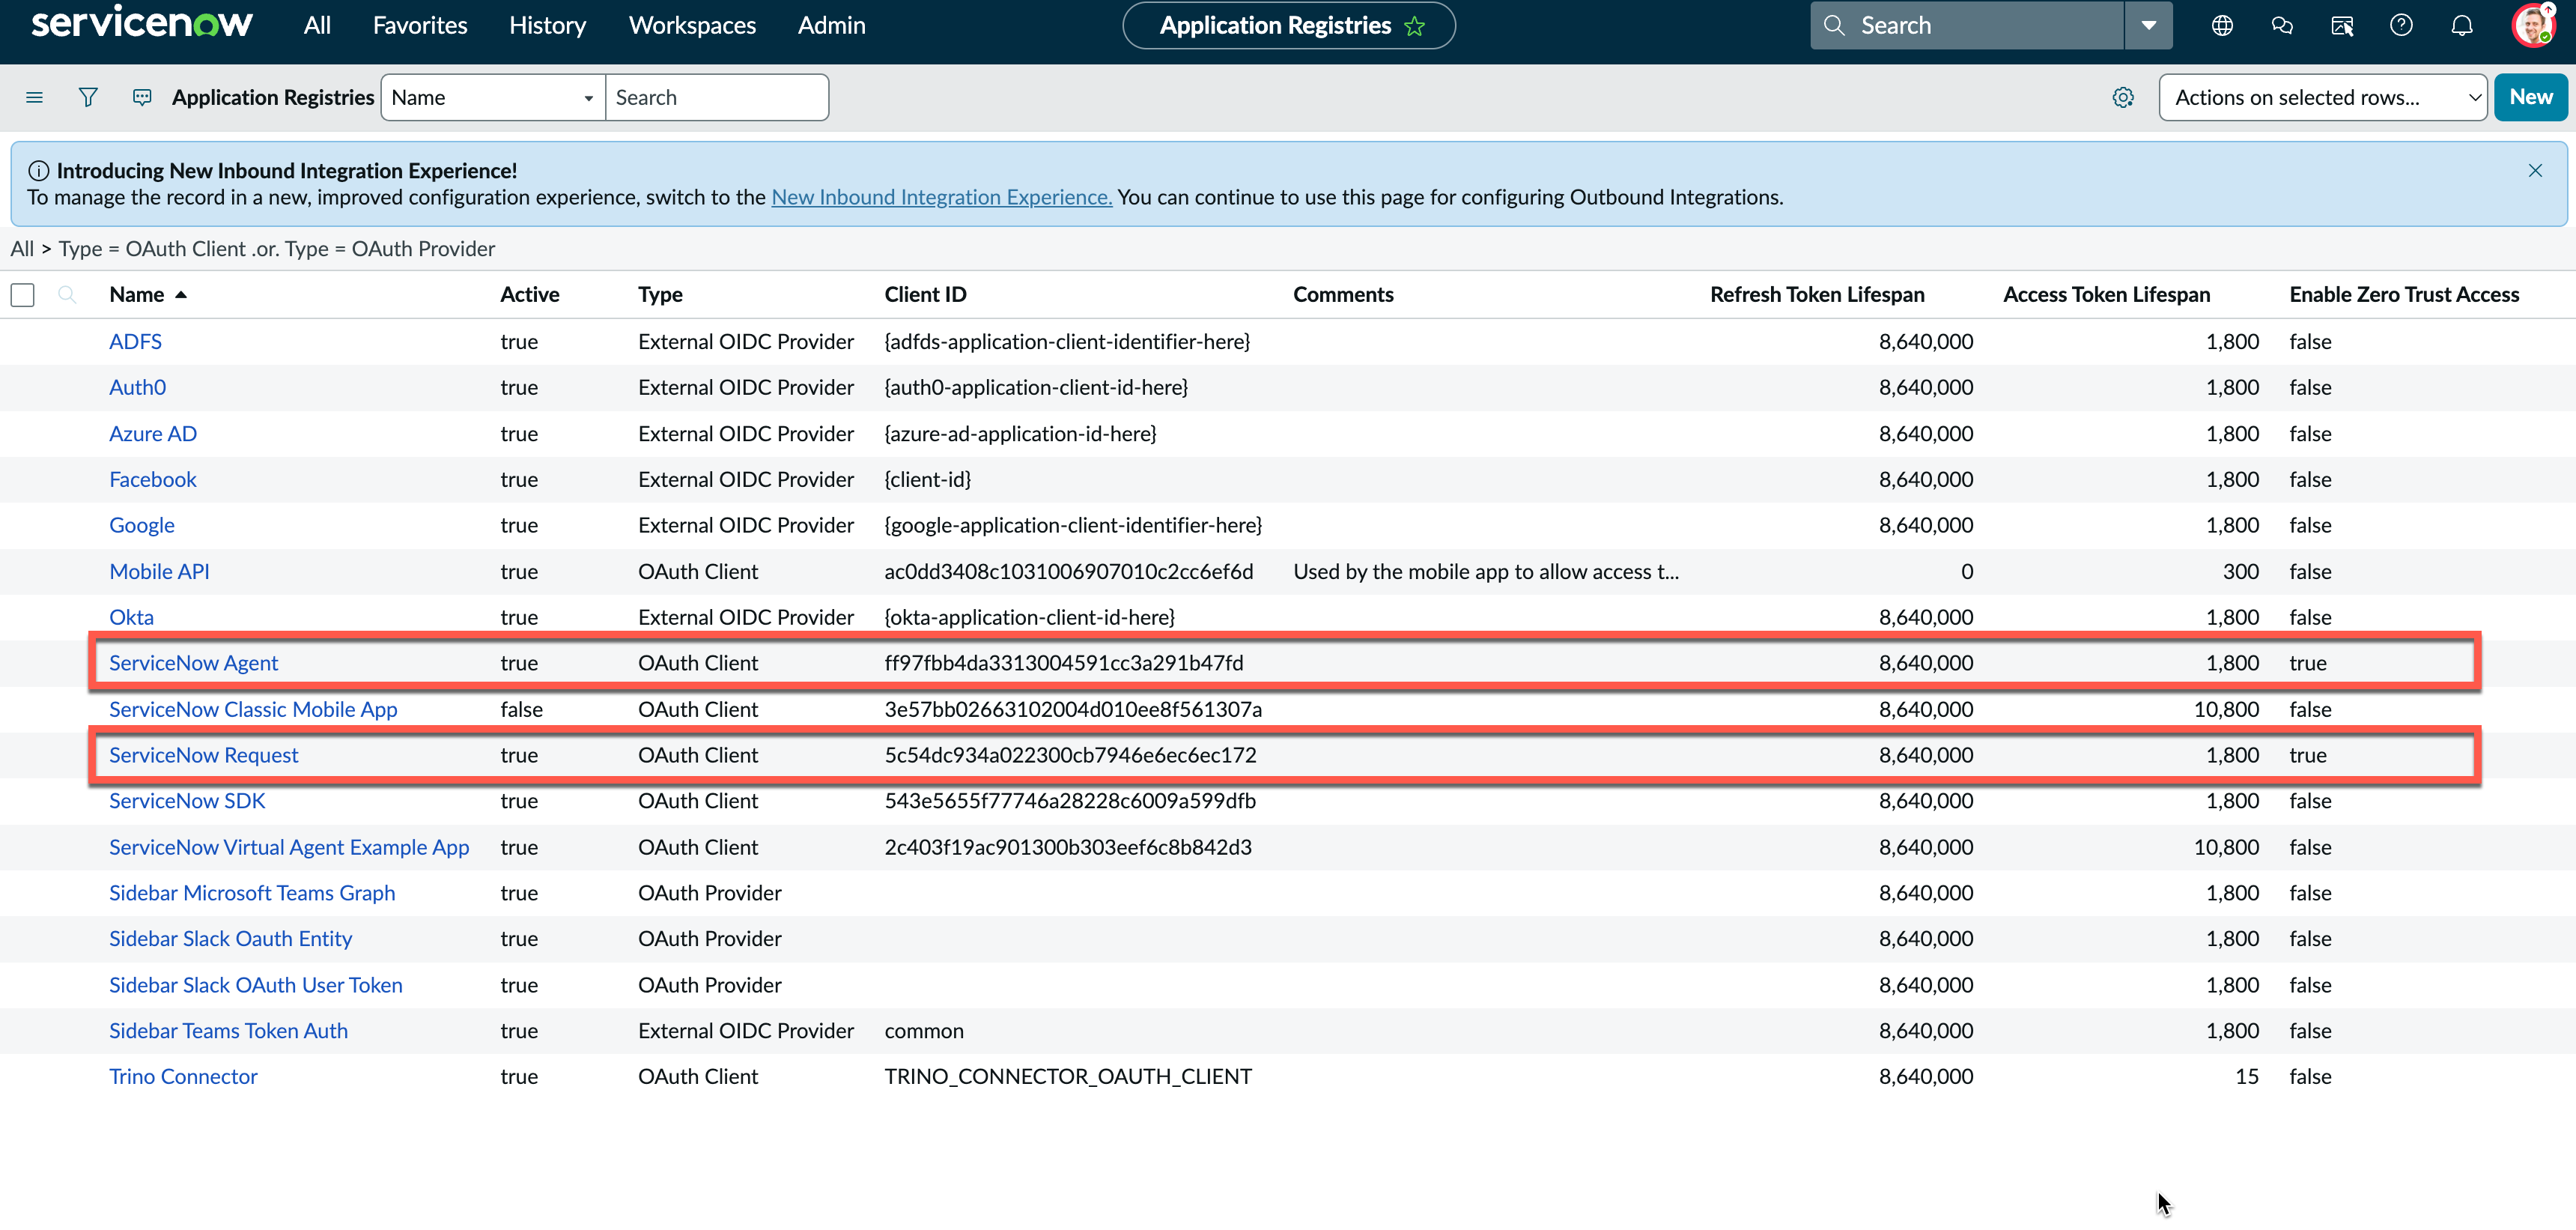Open the activity stream icon
2576x1230 pixels.
142,97
